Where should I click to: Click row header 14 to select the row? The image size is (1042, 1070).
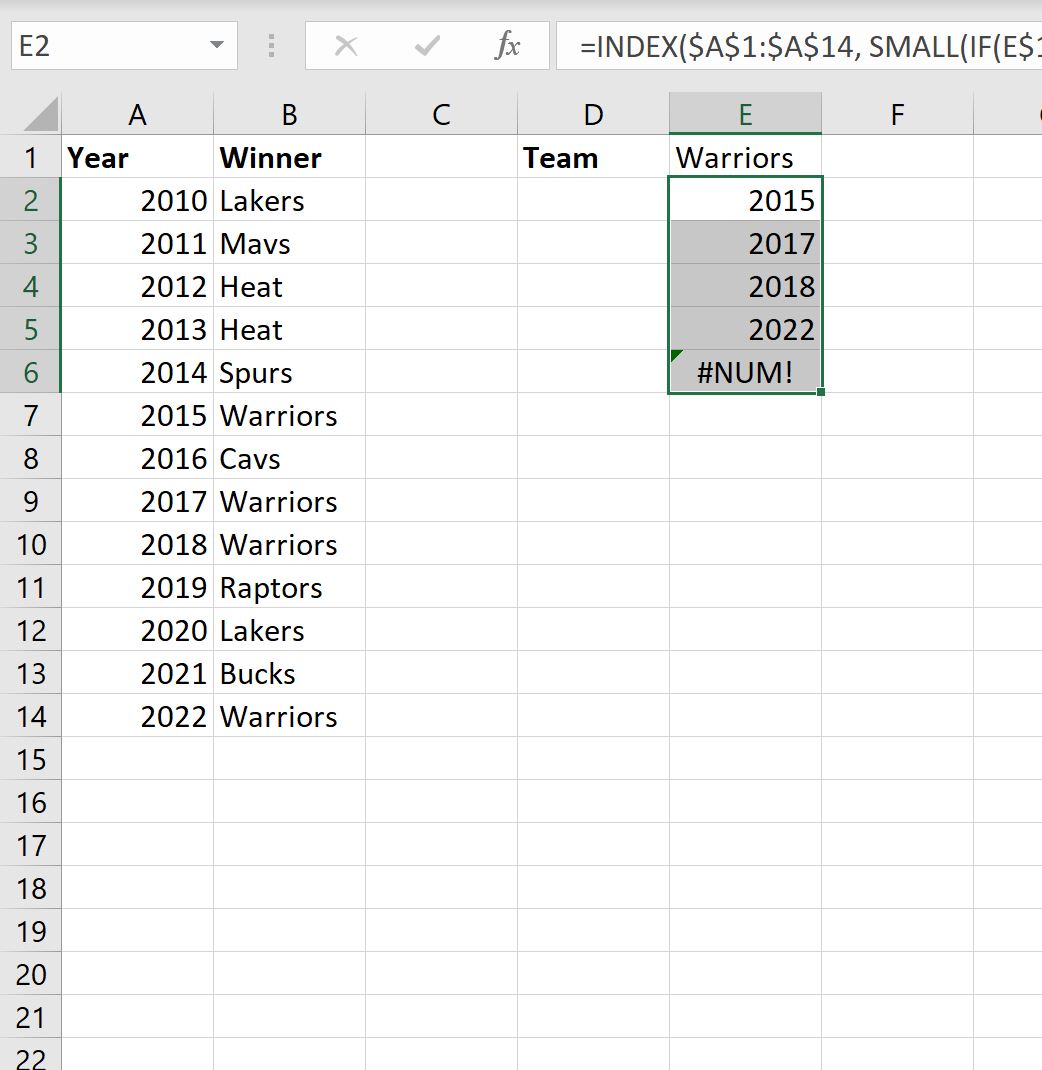(x=32, y=716)
